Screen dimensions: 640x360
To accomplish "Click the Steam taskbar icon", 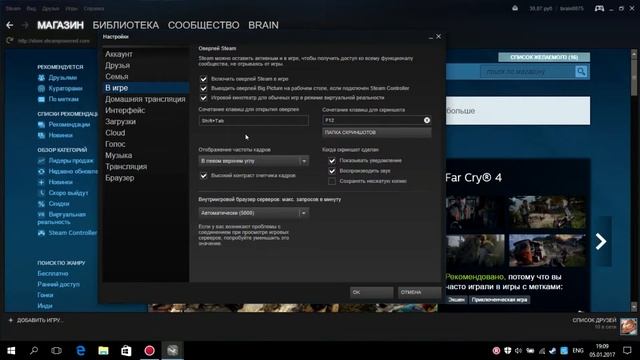I will pyautogui.click(x=172, y=350).
